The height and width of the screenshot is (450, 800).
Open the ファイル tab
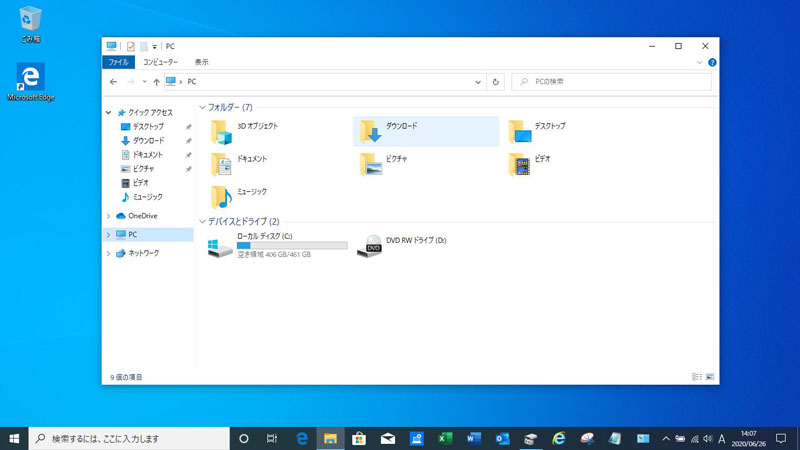[118, 62]
